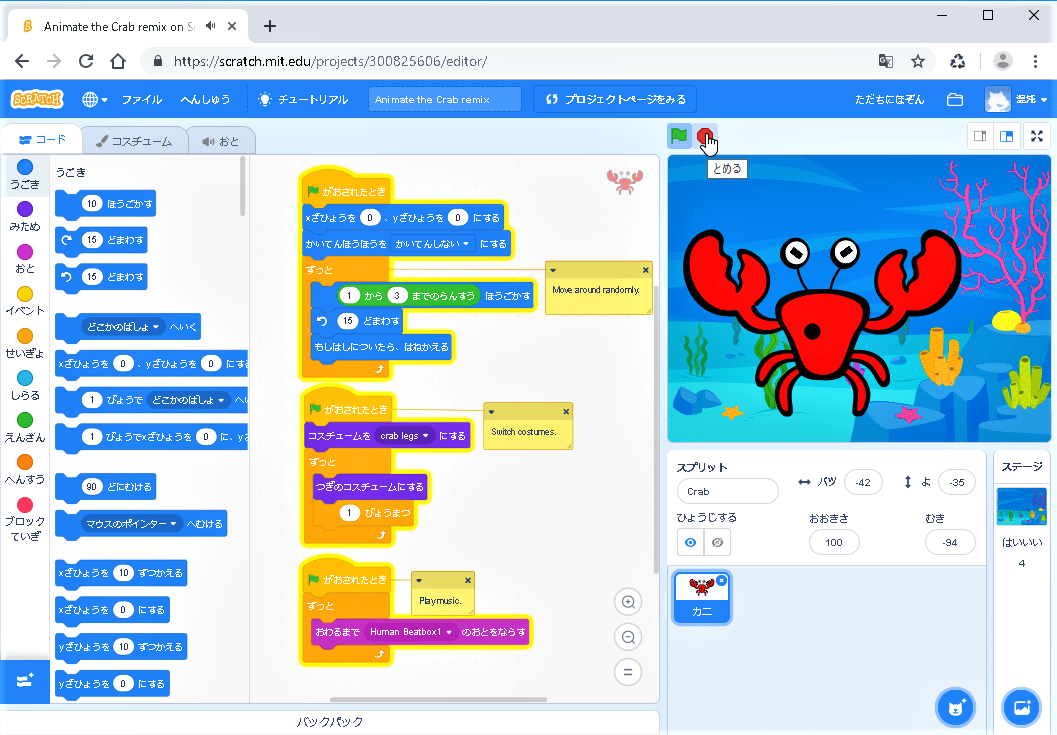Open the どこかのばしょ dropdown in へいく block
Screen dimensions: 1057x735
pos(123,326)
